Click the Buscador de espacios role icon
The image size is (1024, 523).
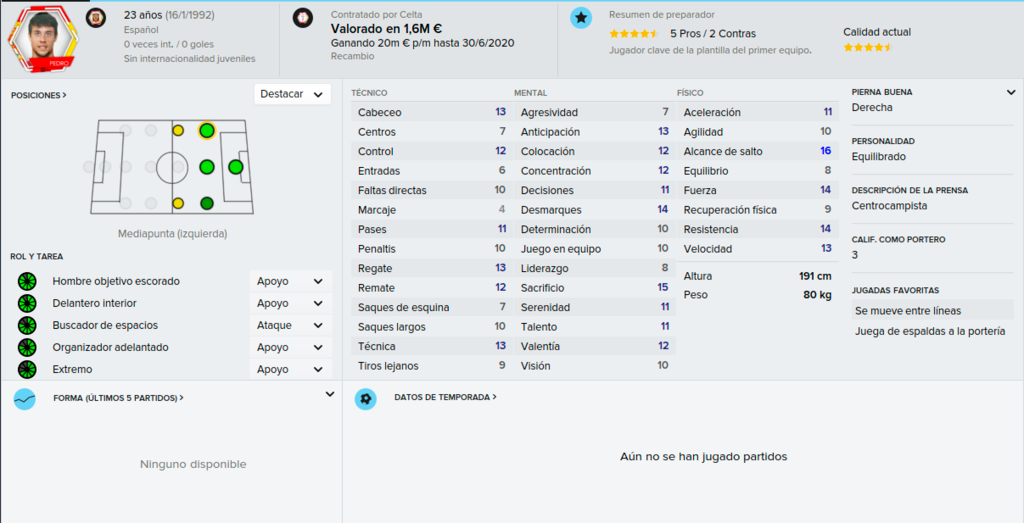pos(27,325)
